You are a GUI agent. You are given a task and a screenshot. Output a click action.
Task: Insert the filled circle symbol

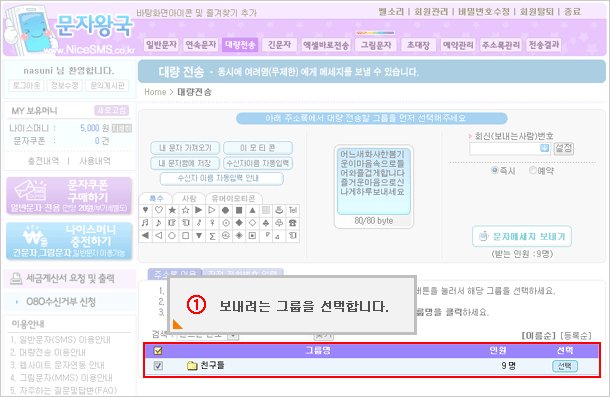coord(226,210)
